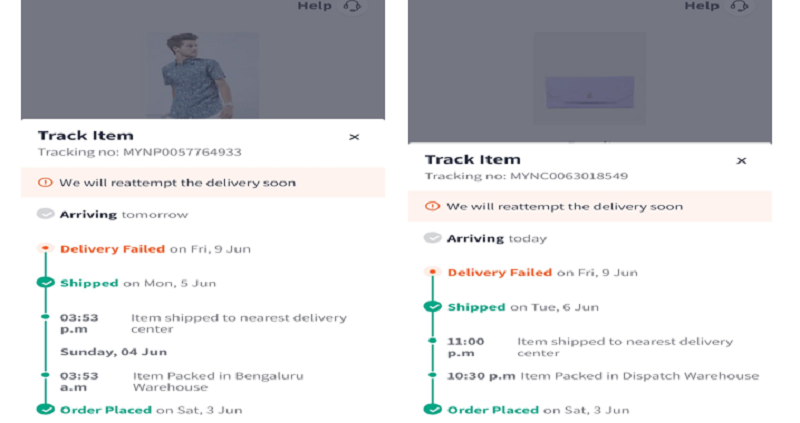This screenshot has width=800, height=423.
Task: Click Order Placed check on right timeline
Action: 433,409
